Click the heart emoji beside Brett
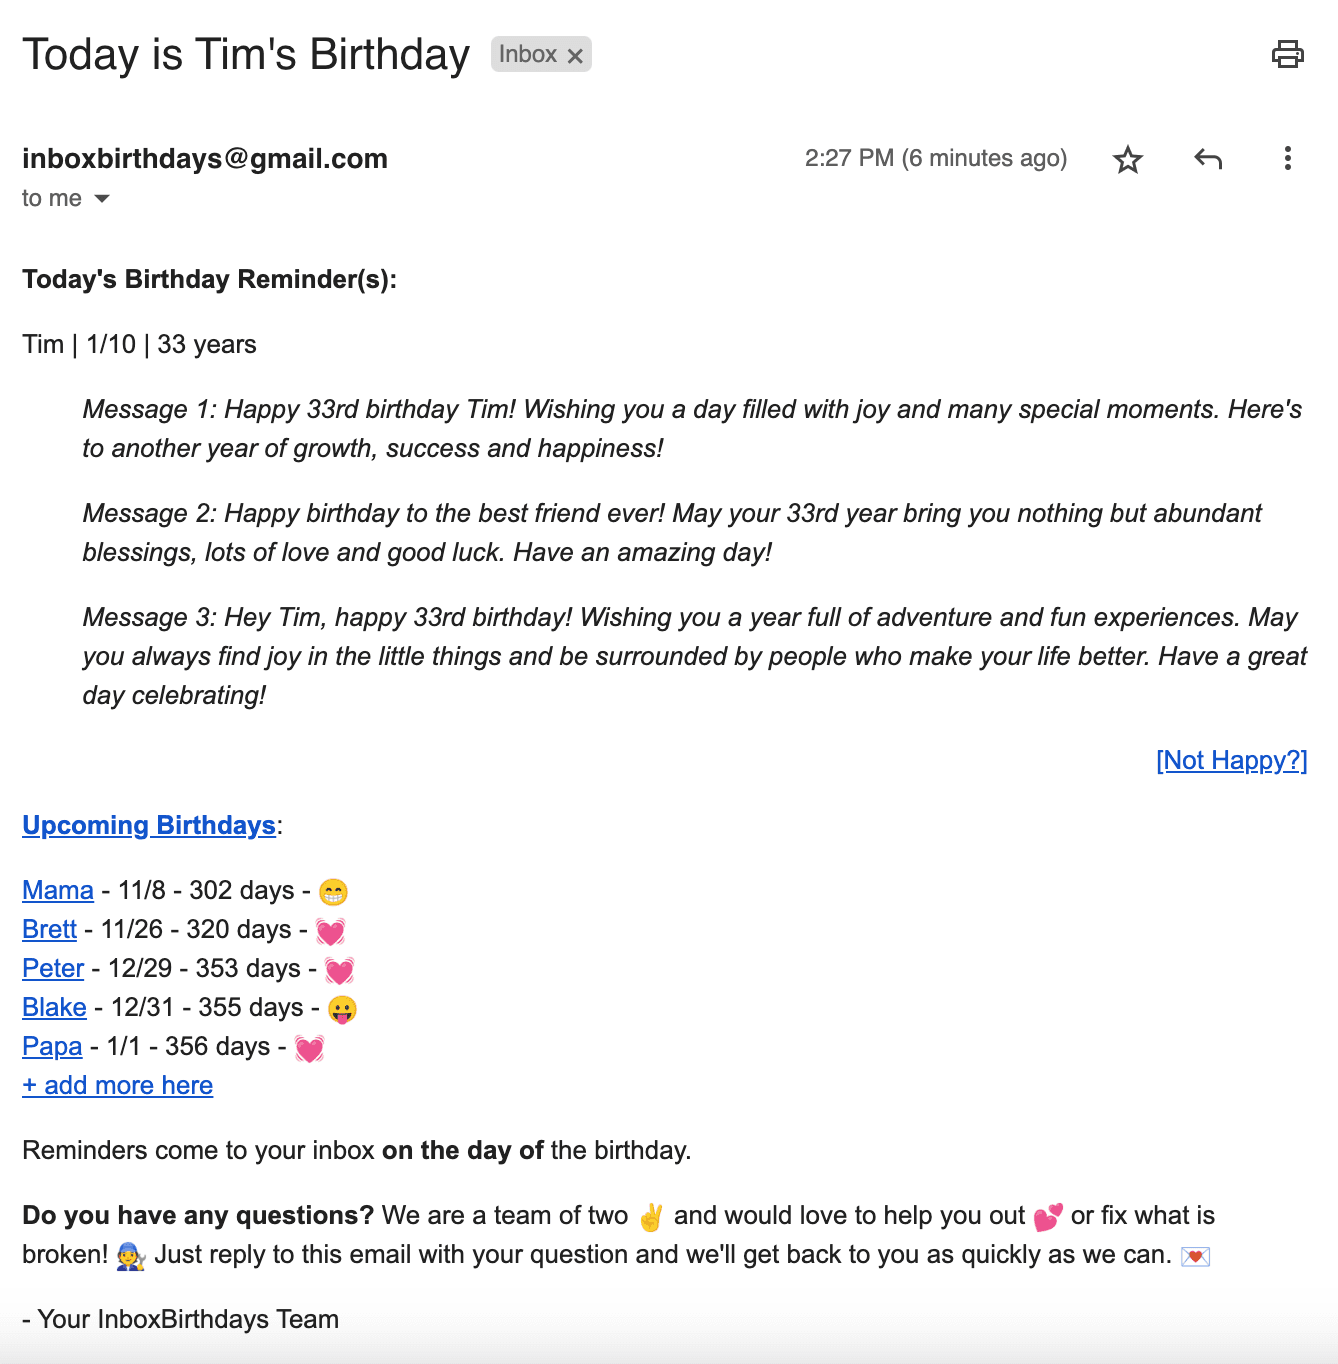 (330, 931)
